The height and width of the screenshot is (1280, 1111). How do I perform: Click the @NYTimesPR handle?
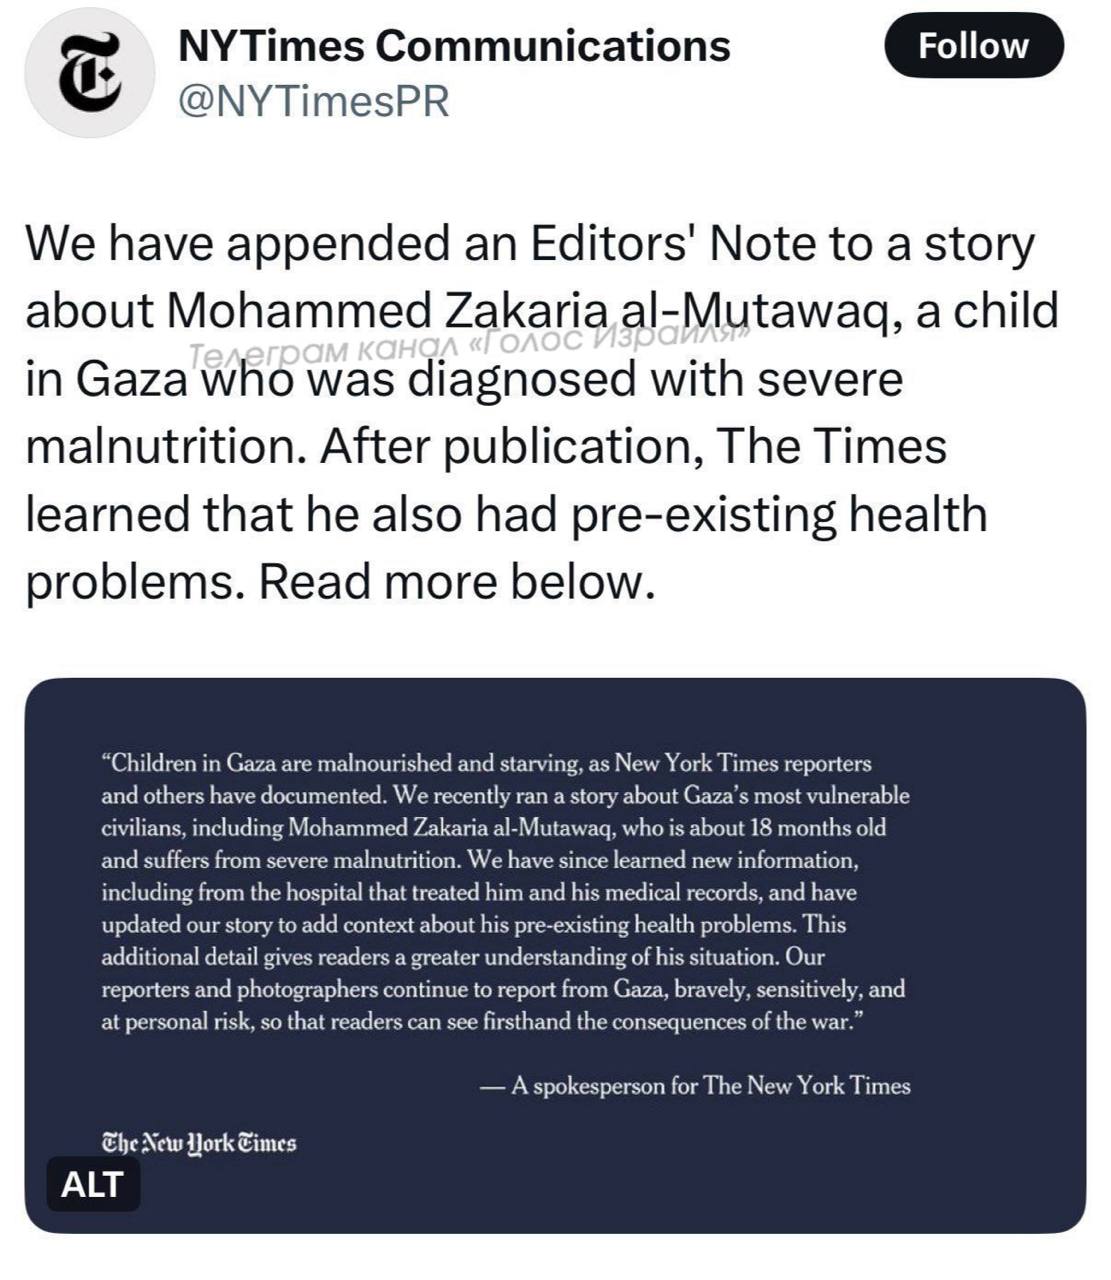313,101
